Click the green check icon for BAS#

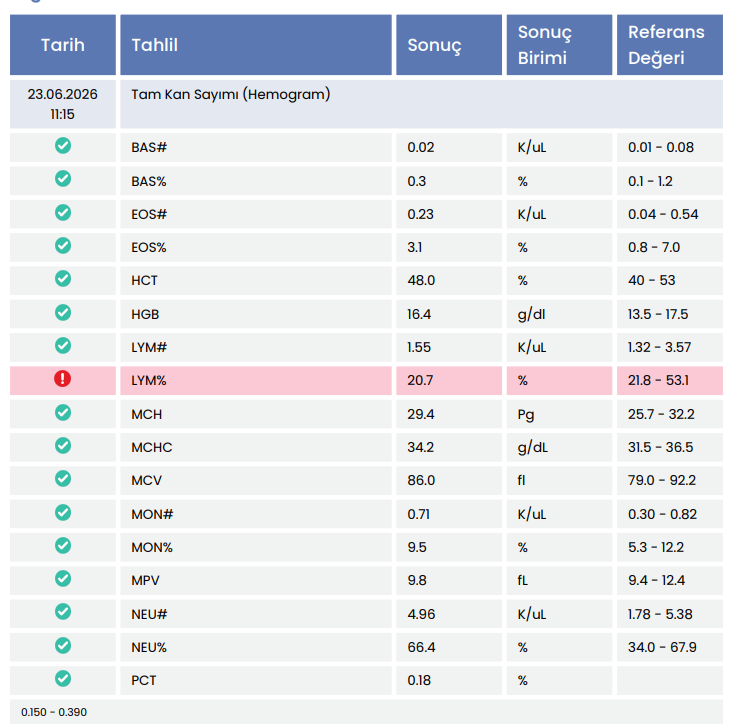pyautogui.click(x=63, y=145)
